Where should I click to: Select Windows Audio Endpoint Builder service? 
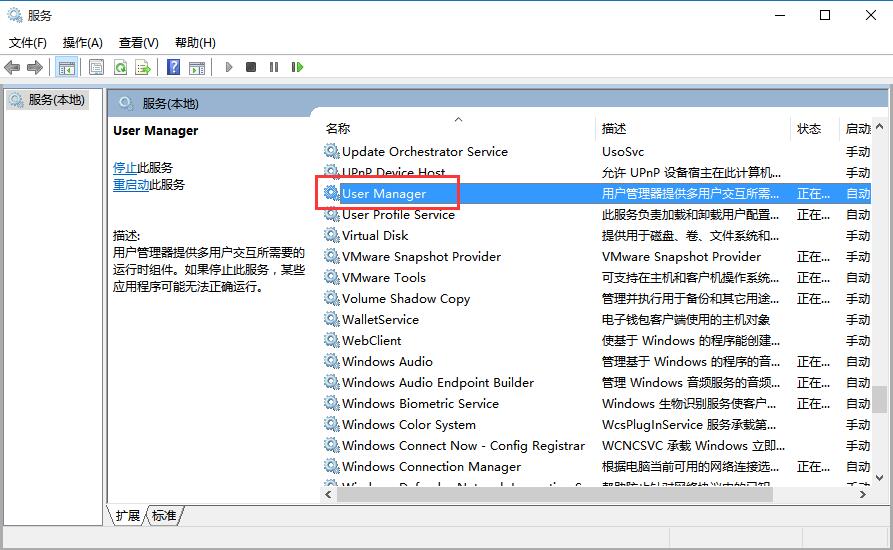click(438, 383)
